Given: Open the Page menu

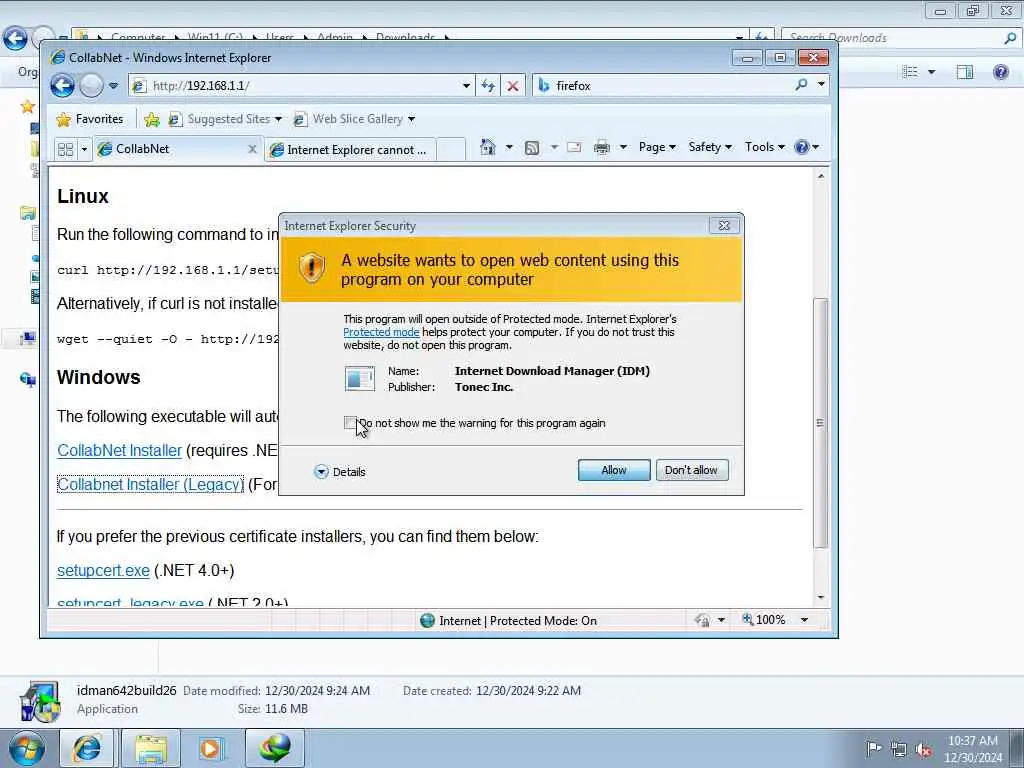Looking at the screenshot, I should [x=657, y=147].
